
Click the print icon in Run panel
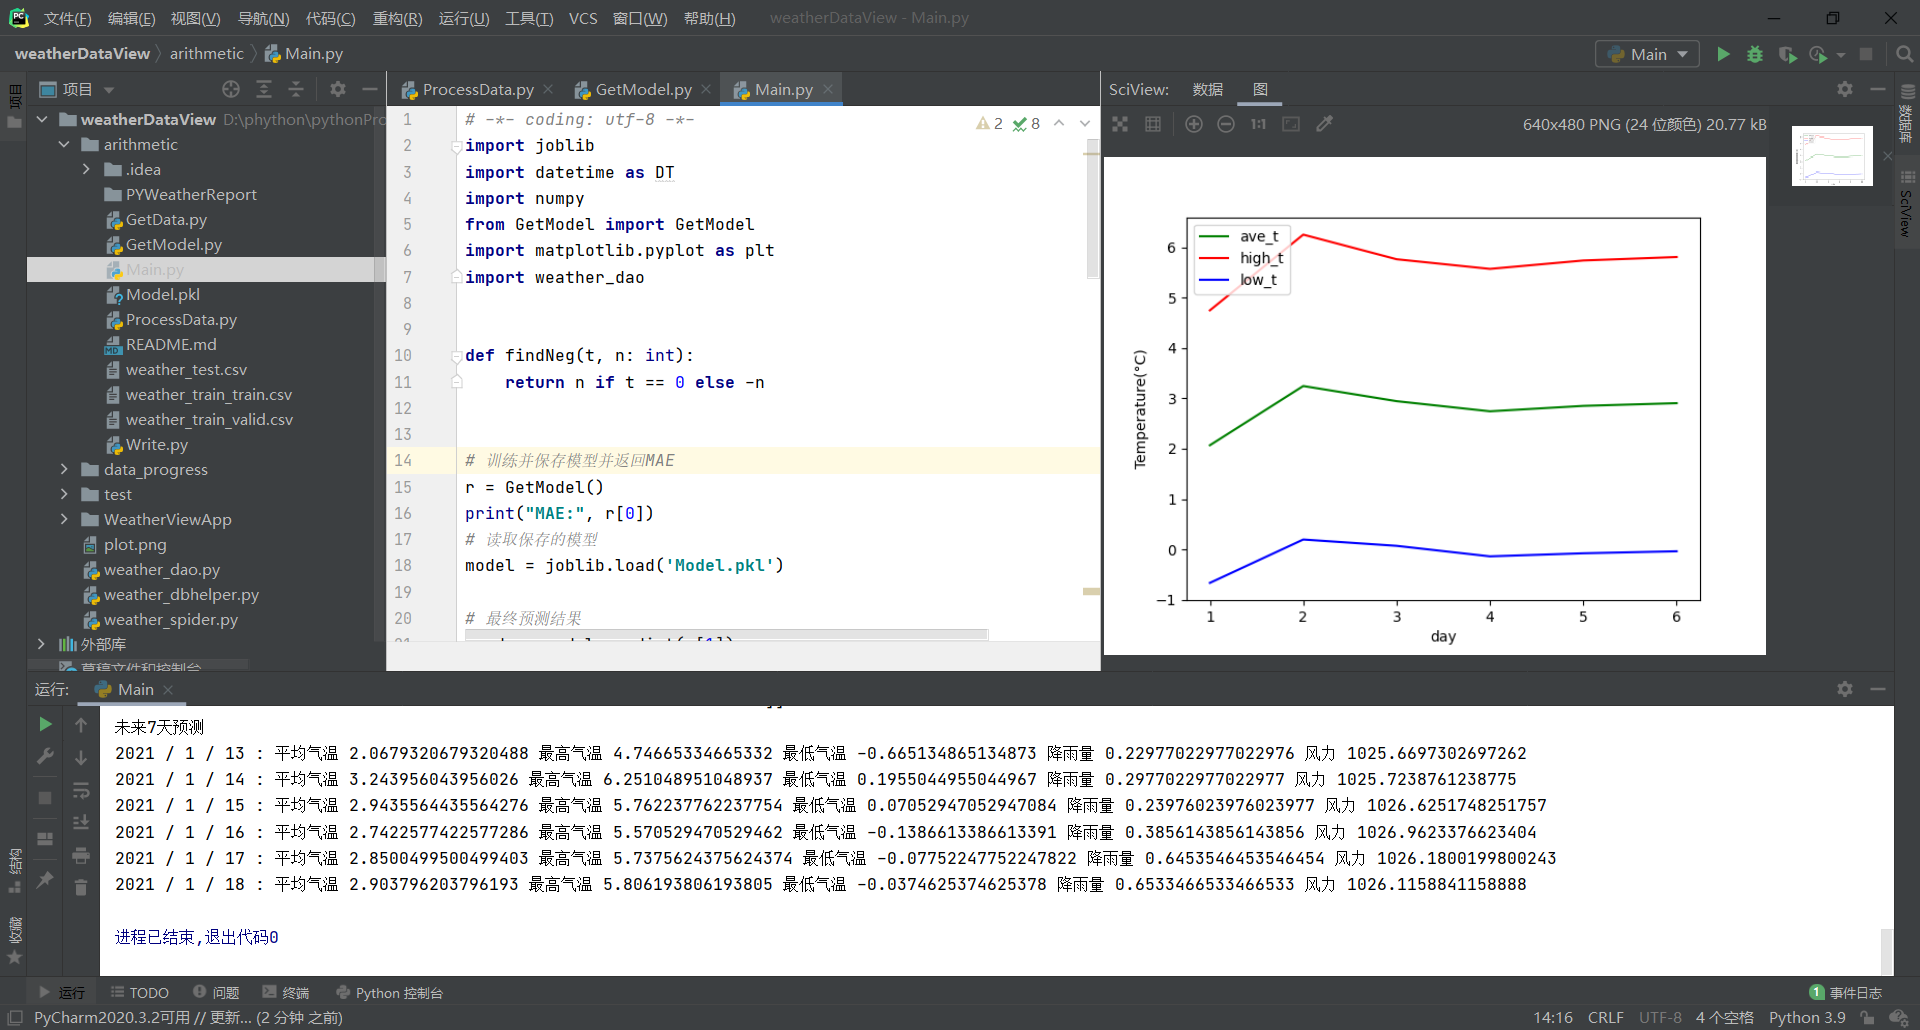click(x=81, y=855)
